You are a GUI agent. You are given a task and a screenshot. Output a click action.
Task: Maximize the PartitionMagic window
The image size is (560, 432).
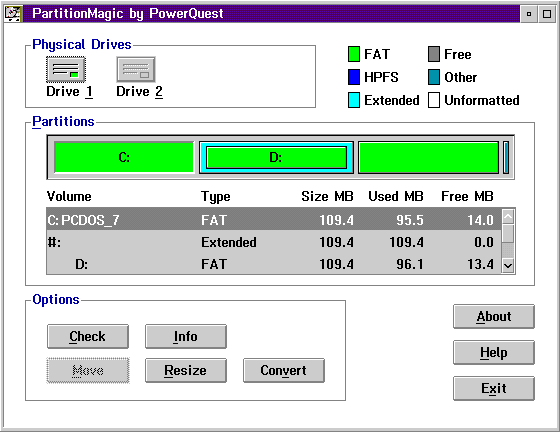[547, 14]
